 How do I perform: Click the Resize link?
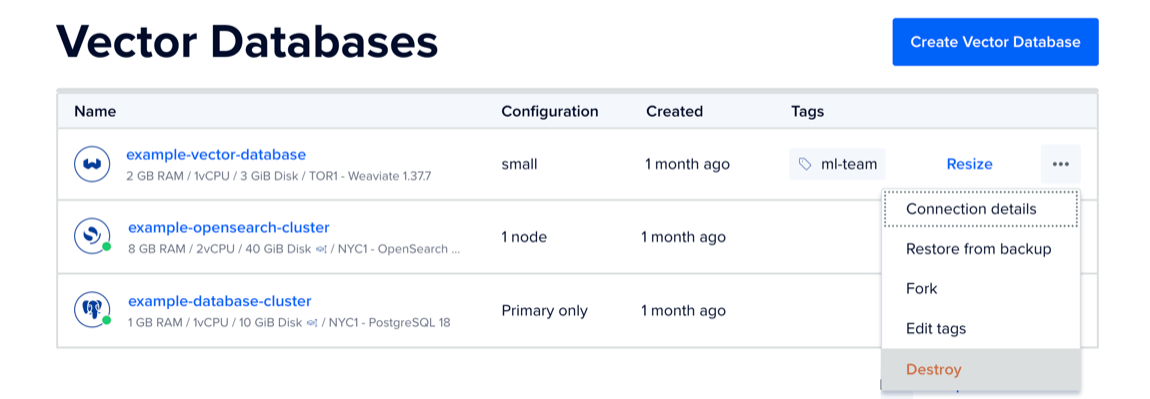(x=970, y=164)
